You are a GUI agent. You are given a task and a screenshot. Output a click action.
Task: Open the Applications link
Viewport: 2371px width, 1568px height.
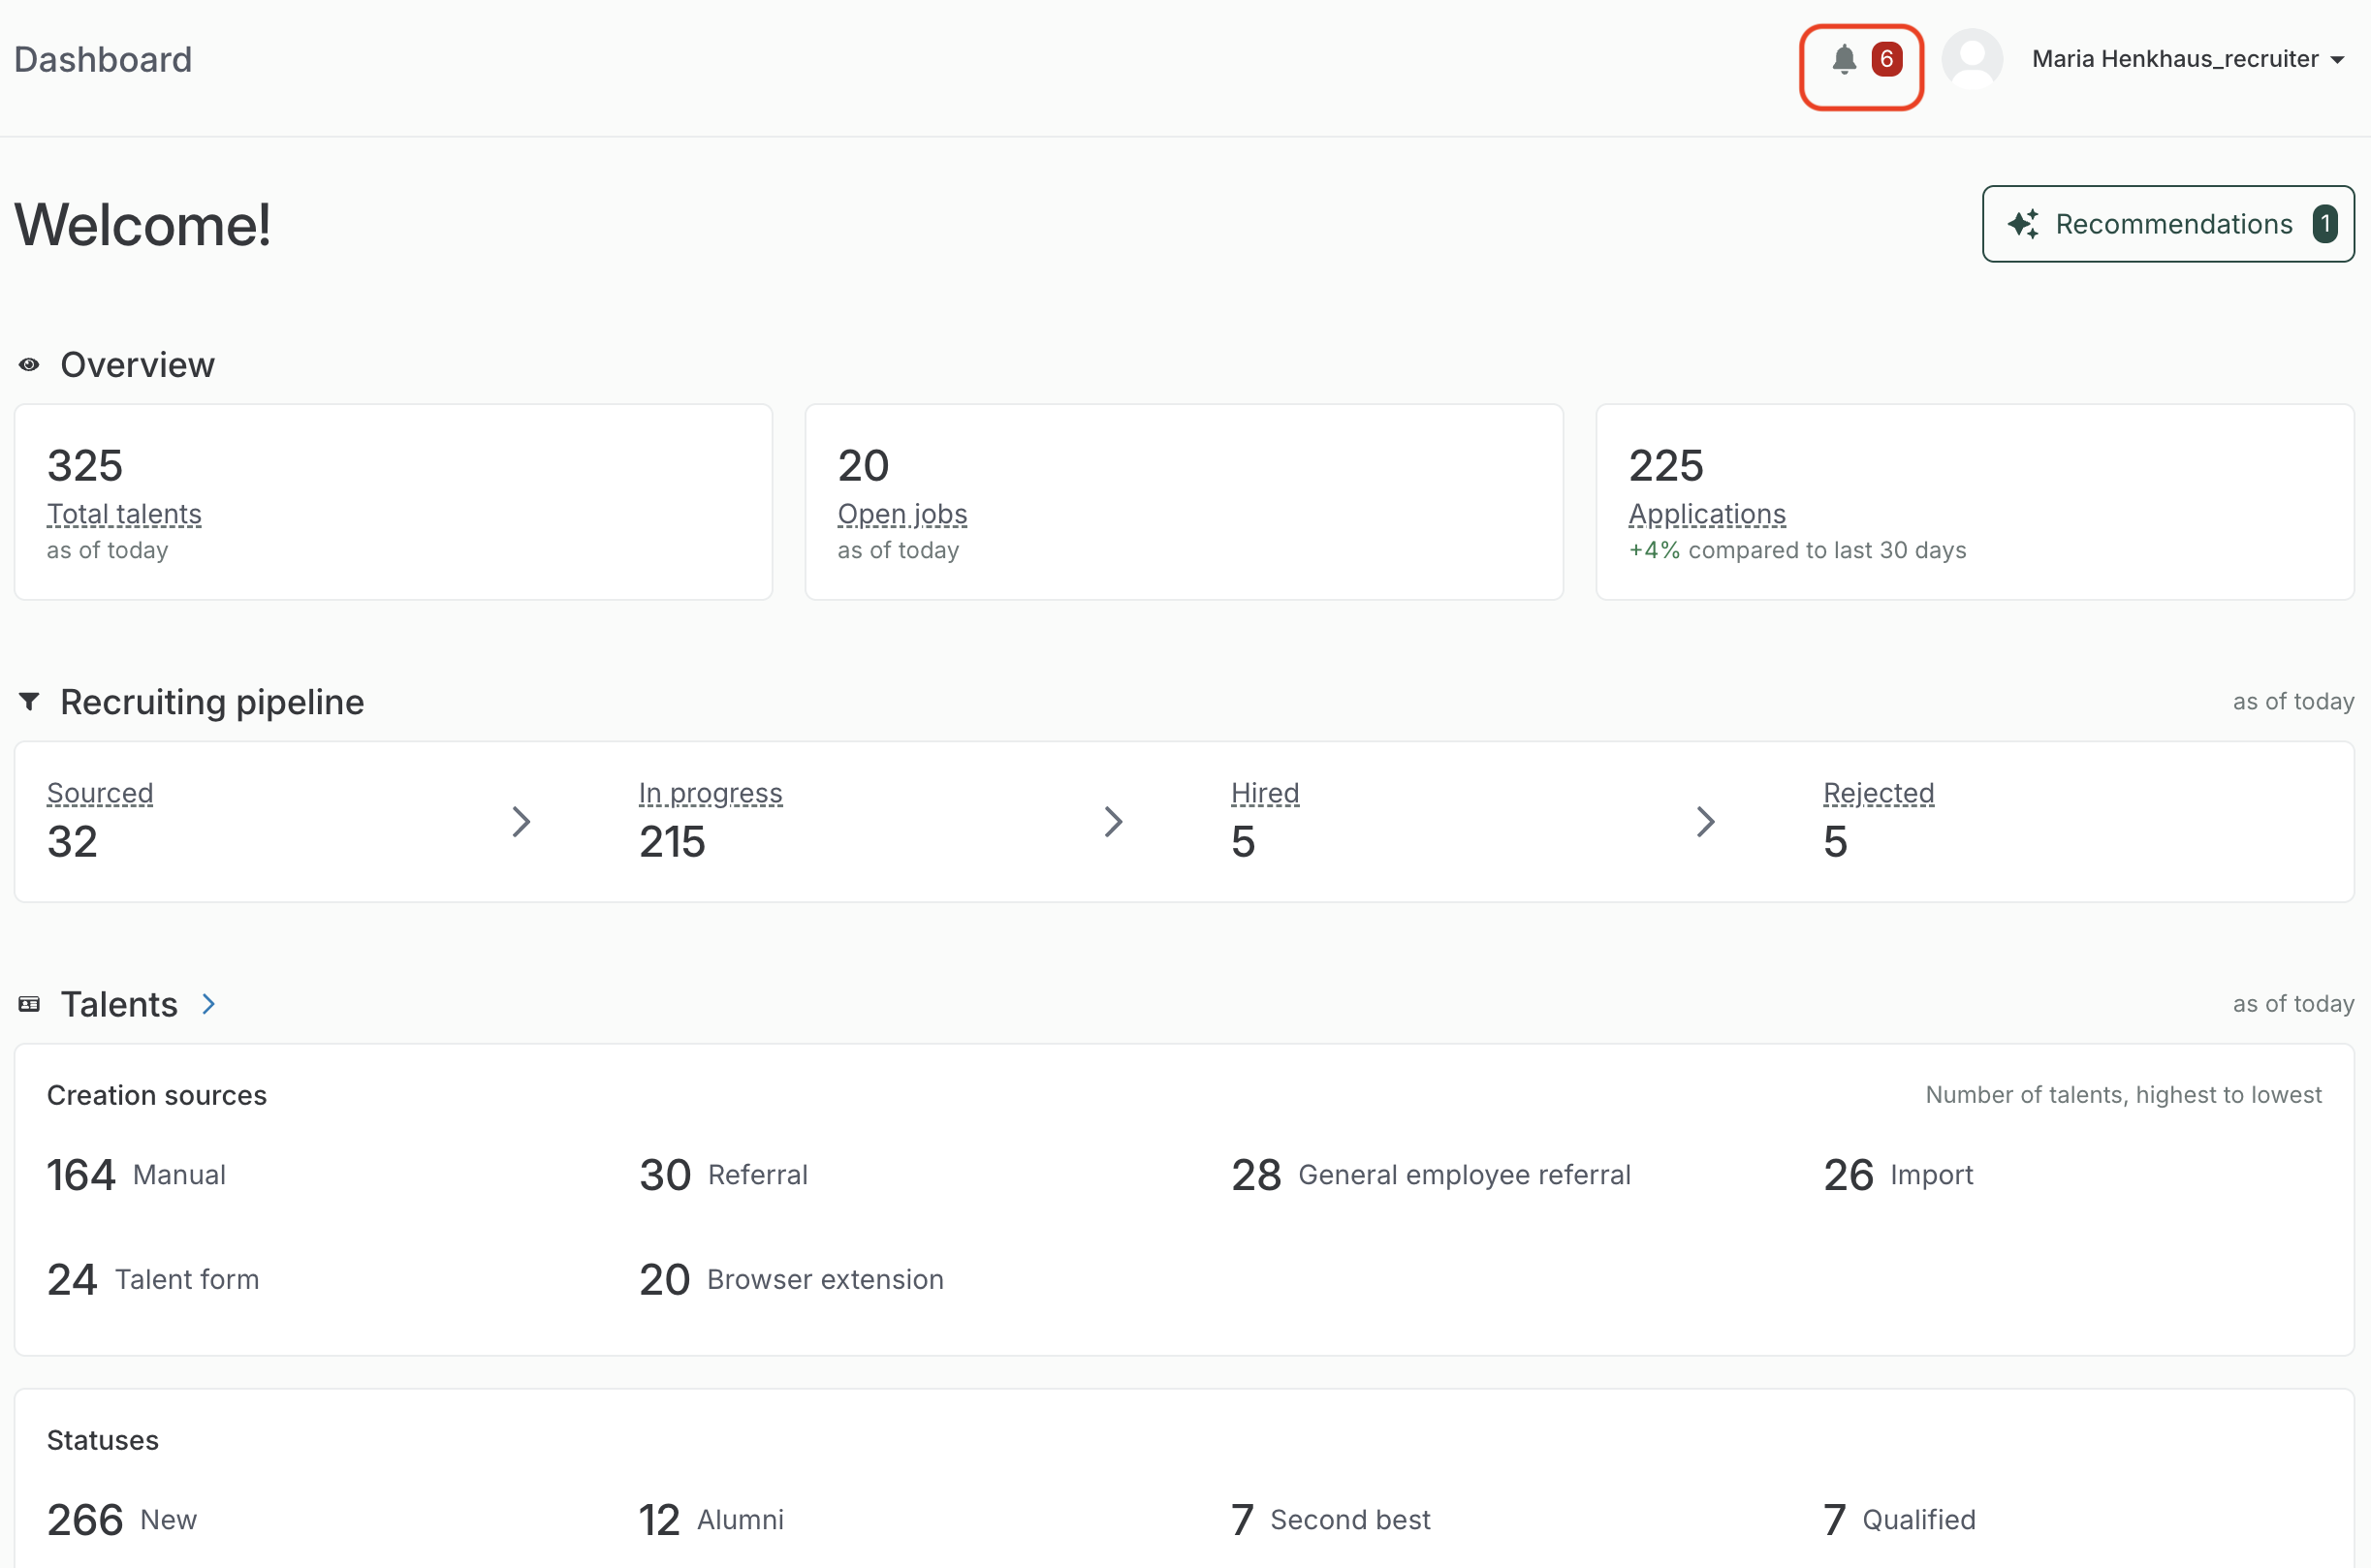(1707, 514)
